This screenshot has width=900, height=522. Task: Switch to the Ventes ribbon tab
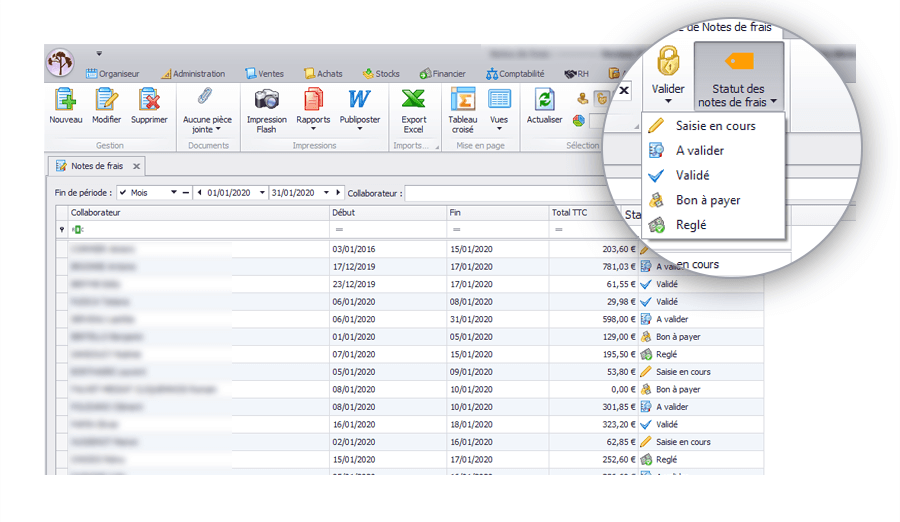[265, 73]
